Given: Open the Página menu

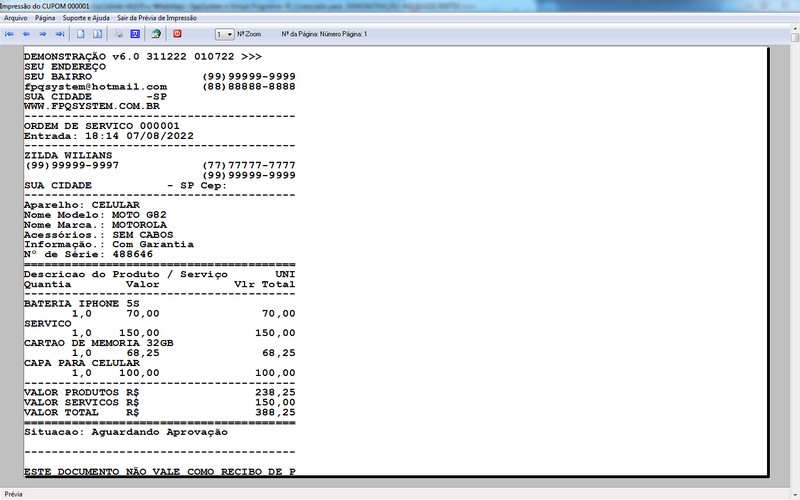Looking at the screenshot, I should coord(45,18).
